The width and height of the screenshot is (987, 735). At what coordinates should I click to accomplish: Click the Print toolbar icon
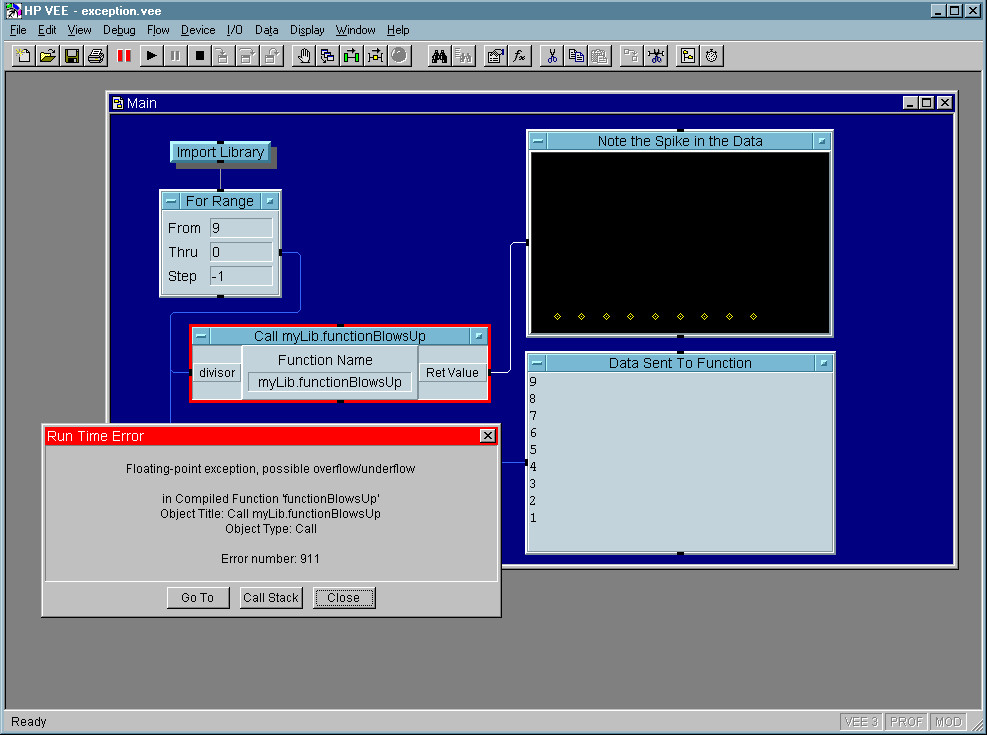[x=96, y=56]
